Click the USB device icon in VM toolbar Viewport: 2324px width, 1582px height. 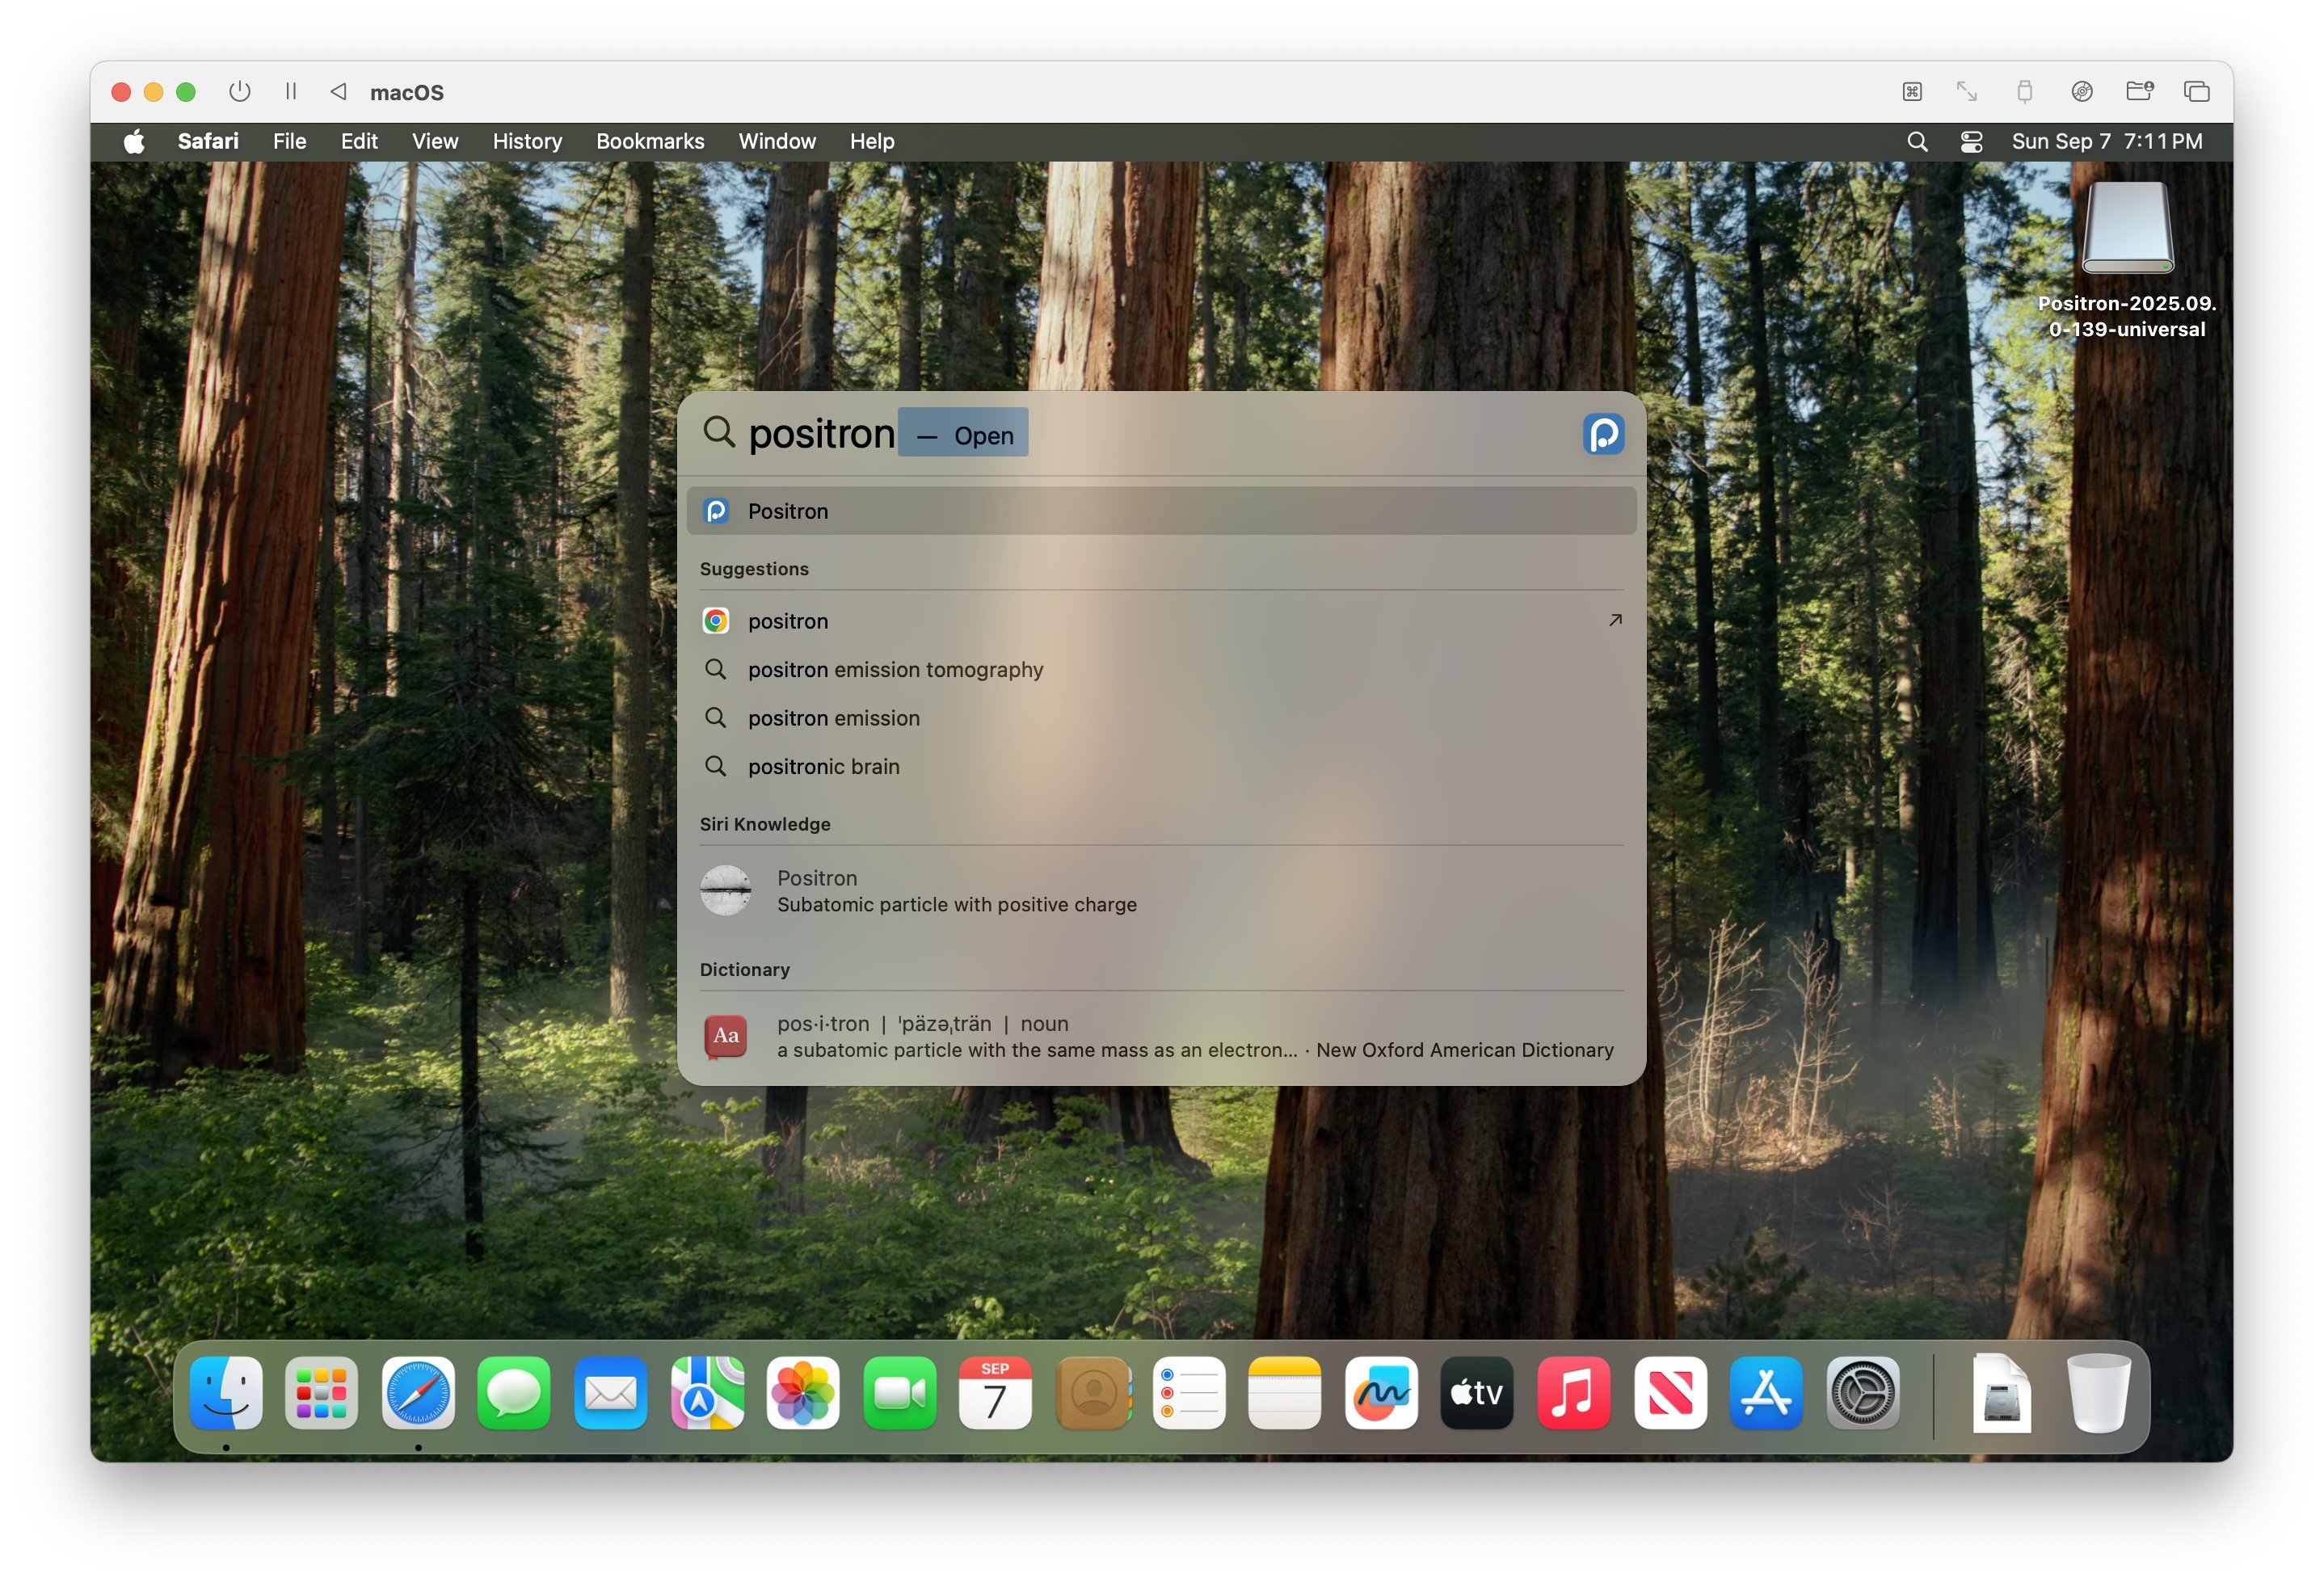tap(2024, 92)
